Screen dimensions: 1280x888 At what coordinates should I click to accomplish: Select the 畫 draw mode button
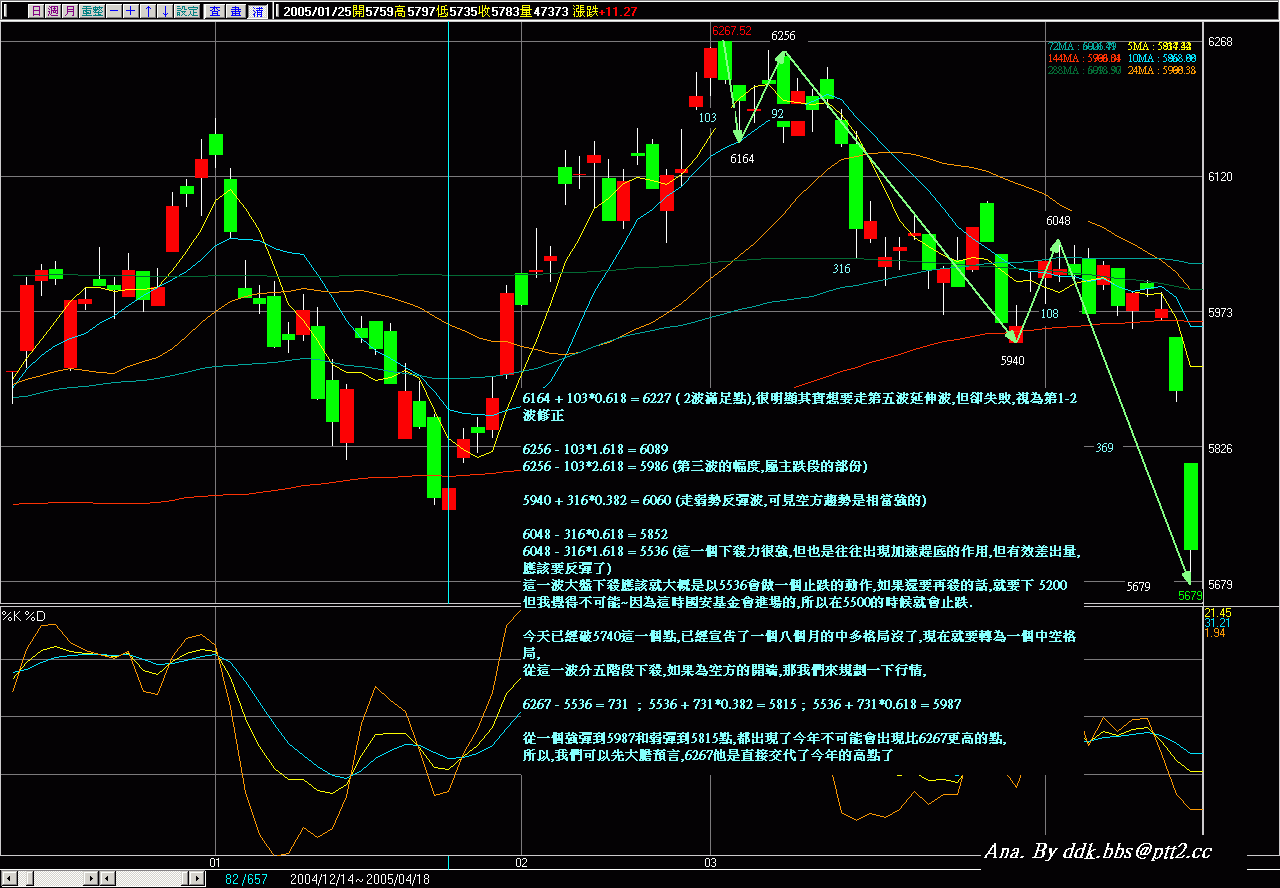pyautogui.click(x=236, y=11)
